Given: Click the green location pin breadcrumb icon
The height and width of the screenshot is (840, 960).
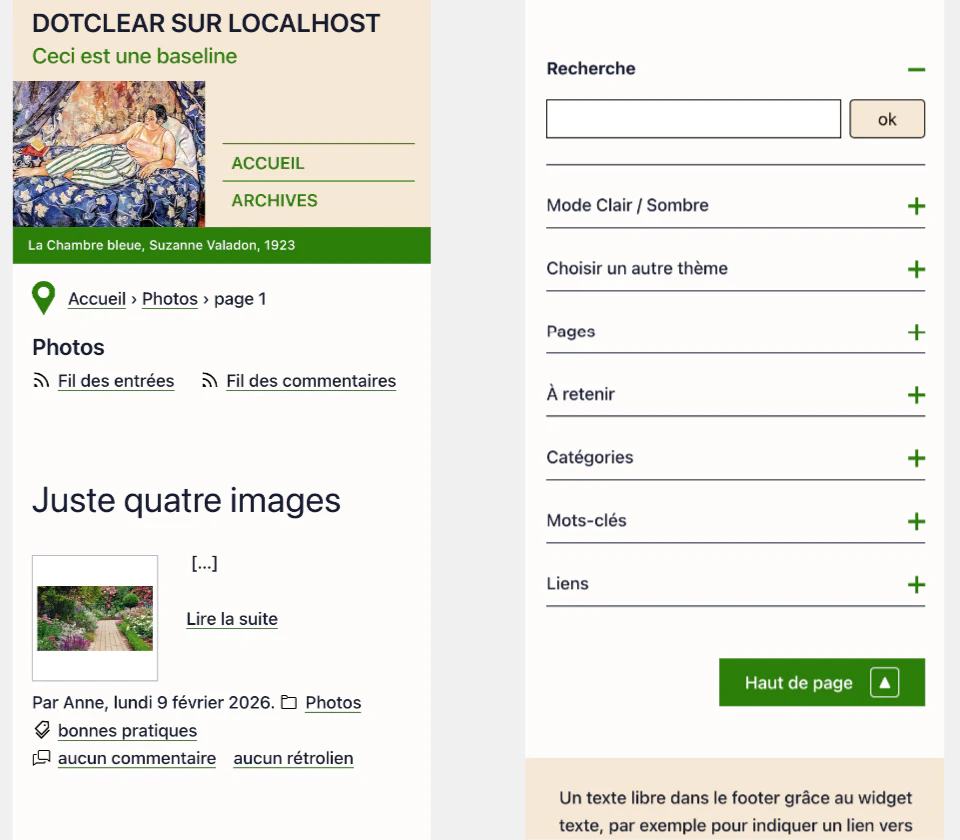Looking at the screenshot, I should pyautogui.click(x=43, y=298).
